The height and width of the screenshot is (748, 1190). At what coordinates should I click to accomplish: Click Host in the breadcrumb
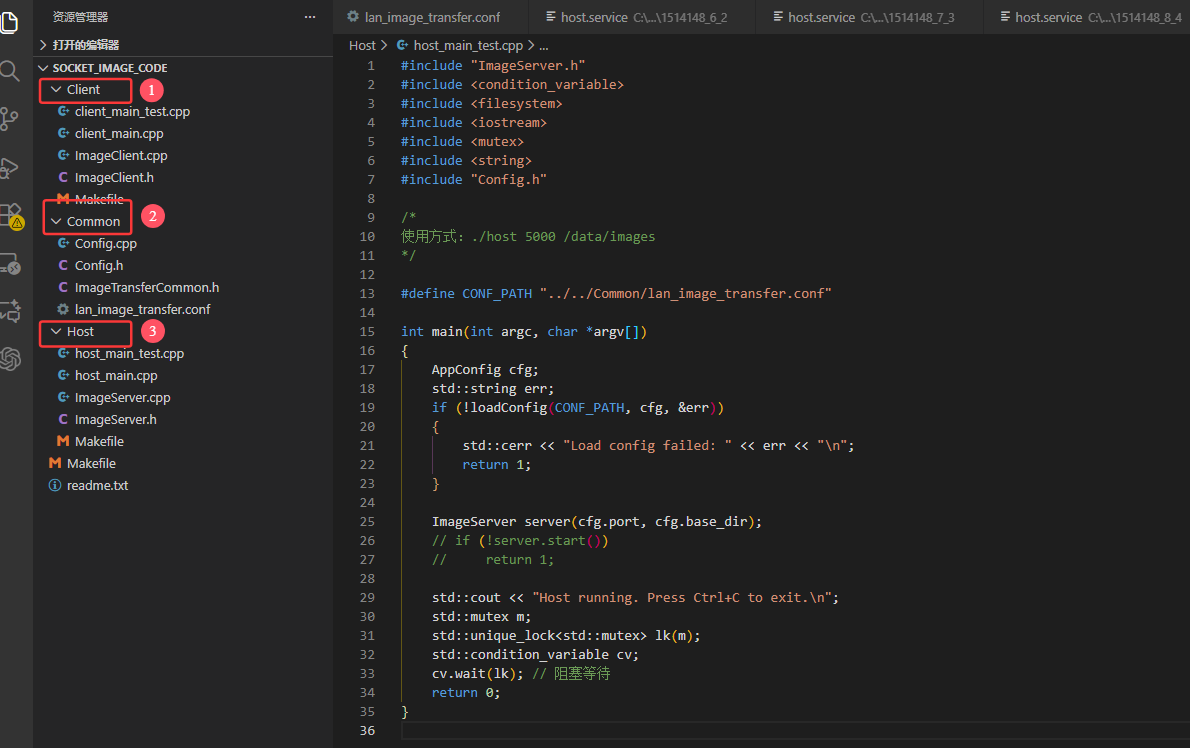coord(362,46)
